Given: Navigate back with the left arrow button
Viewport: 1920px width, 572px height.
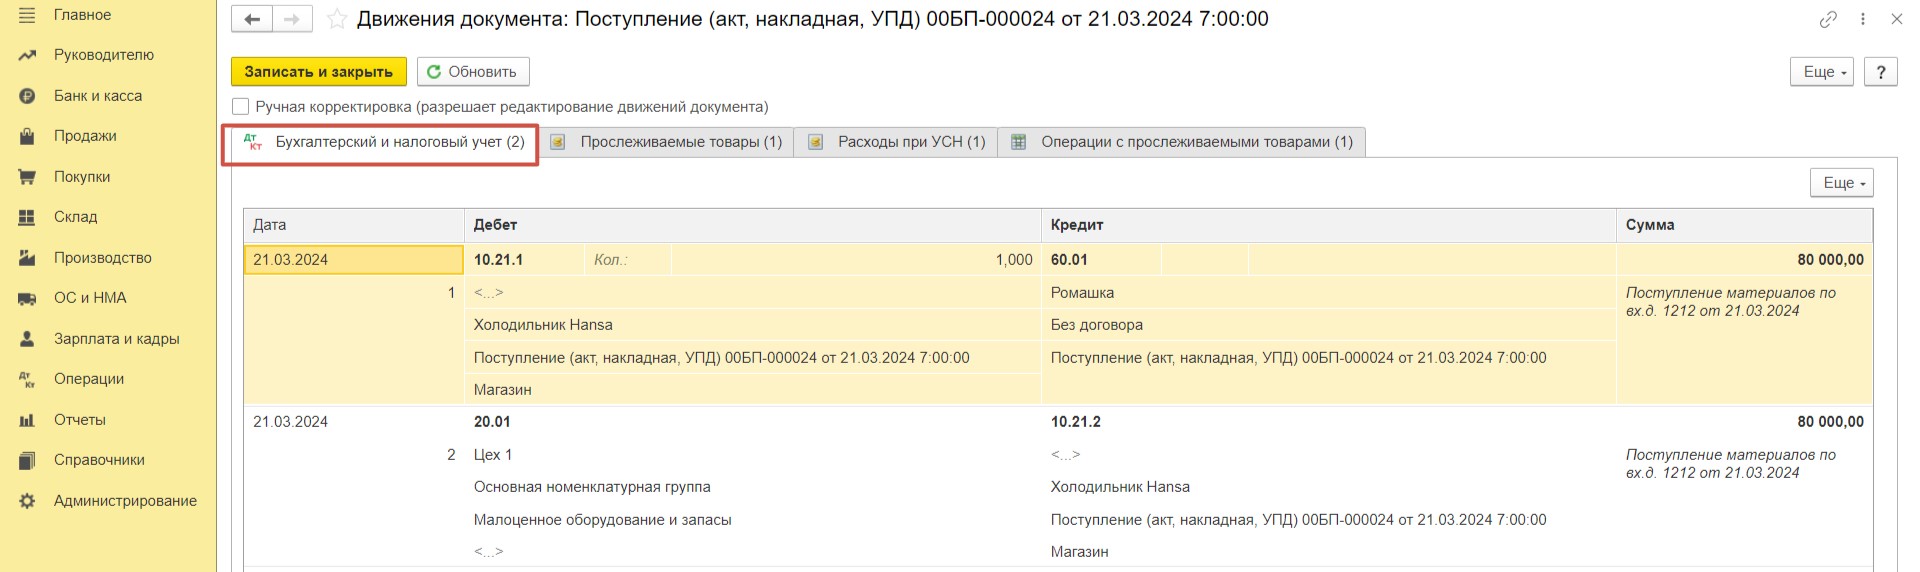Looking at the screenshot, I should pyautogui.click(x=252, y=19).
